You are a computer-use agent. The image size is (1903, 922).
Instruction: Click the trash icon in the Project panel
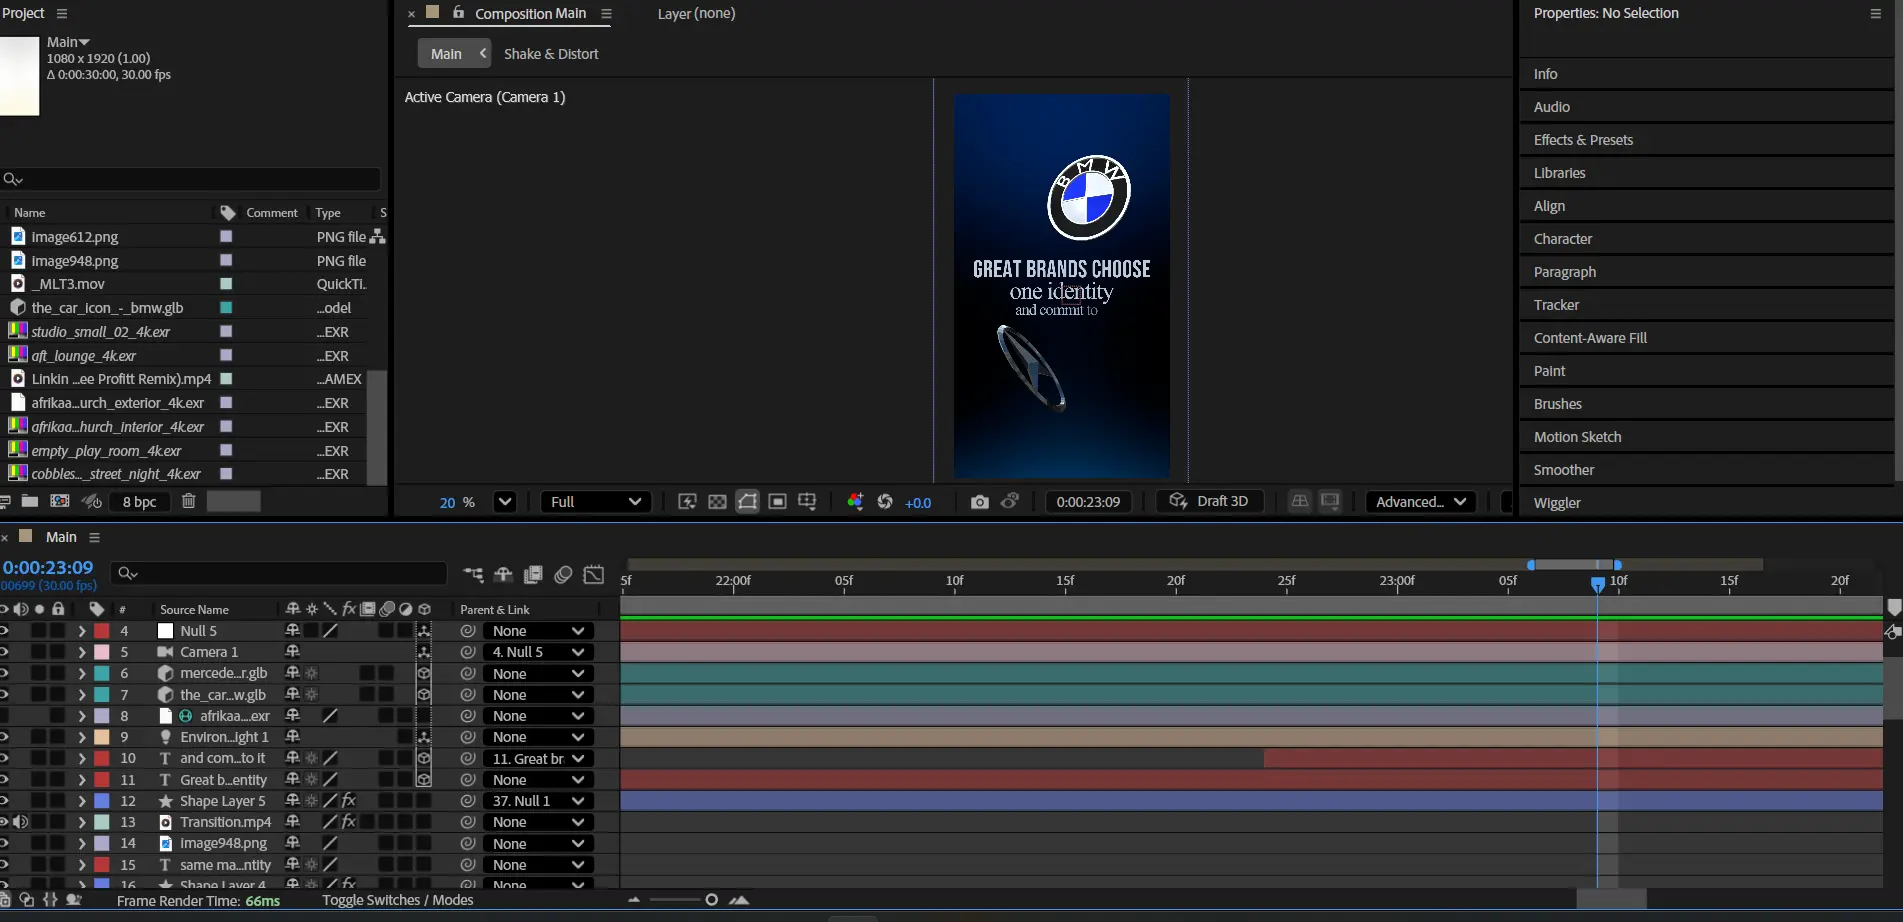pyautogui.click(x=188, y=501)
